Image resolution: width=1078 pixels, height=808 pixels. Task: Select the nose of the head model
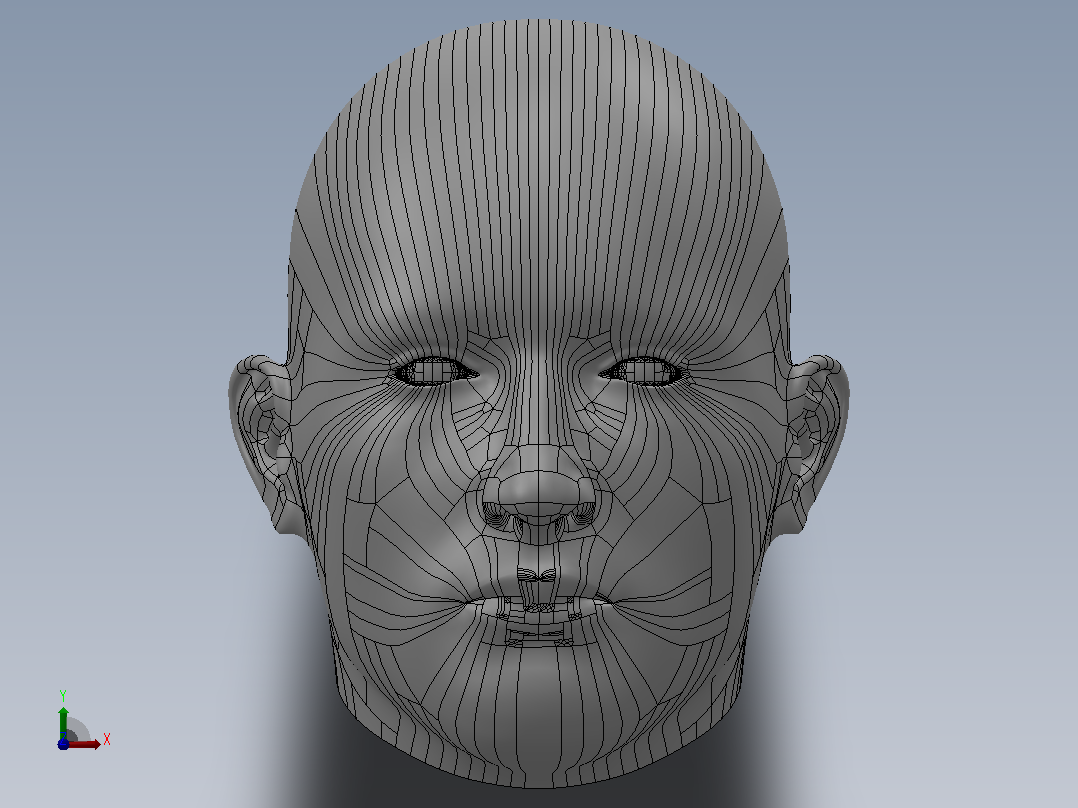[x=538, y=495]
